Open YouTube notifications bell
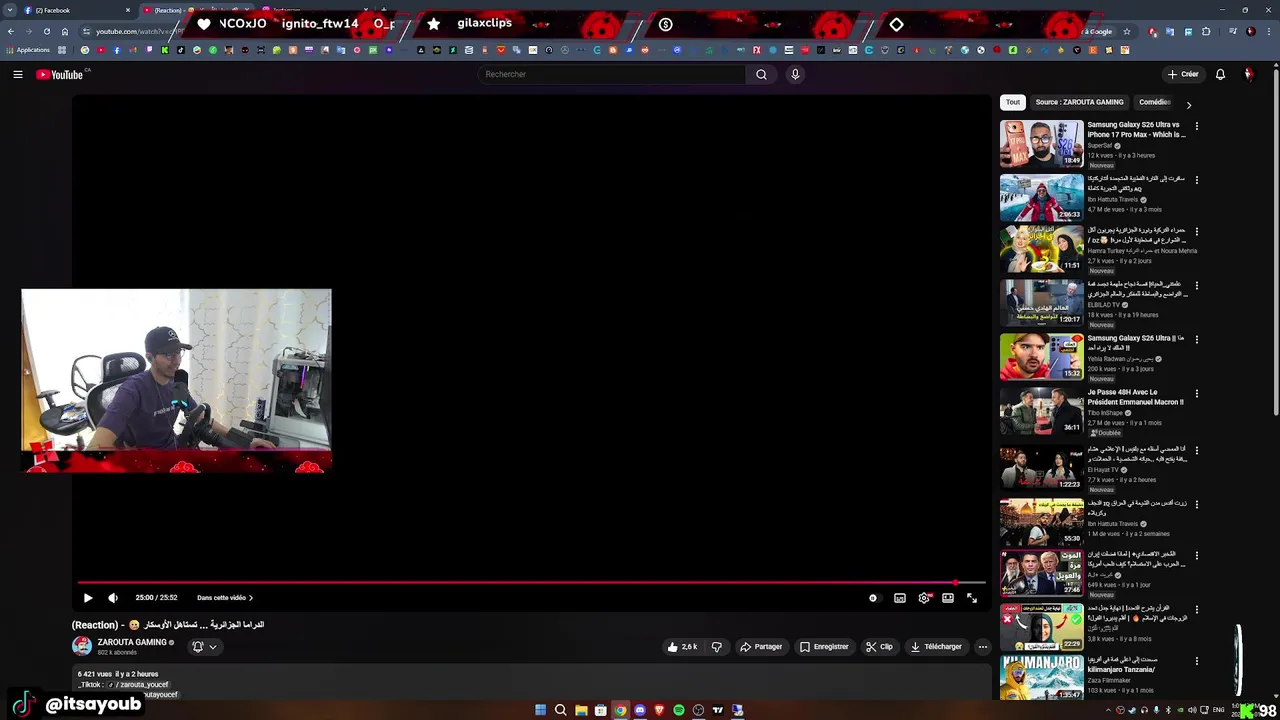 click(1220, 74)
